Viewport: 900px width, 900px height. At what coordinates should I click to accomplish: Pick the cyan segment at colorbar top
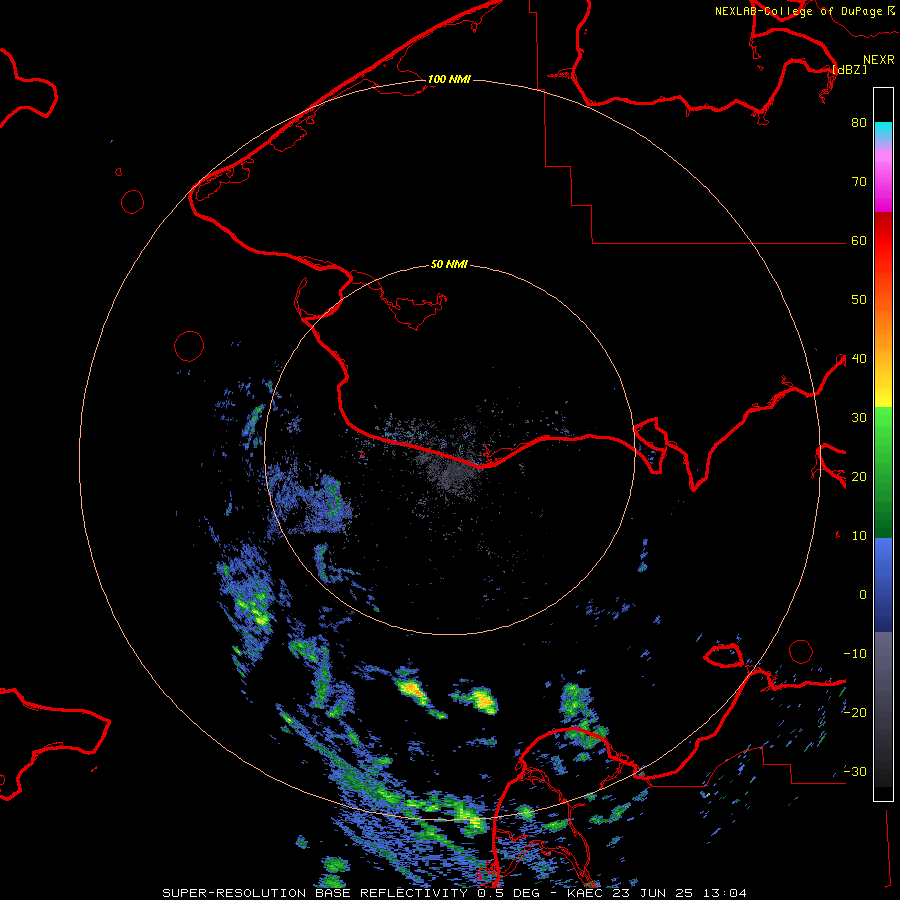[x=883, y=131]
